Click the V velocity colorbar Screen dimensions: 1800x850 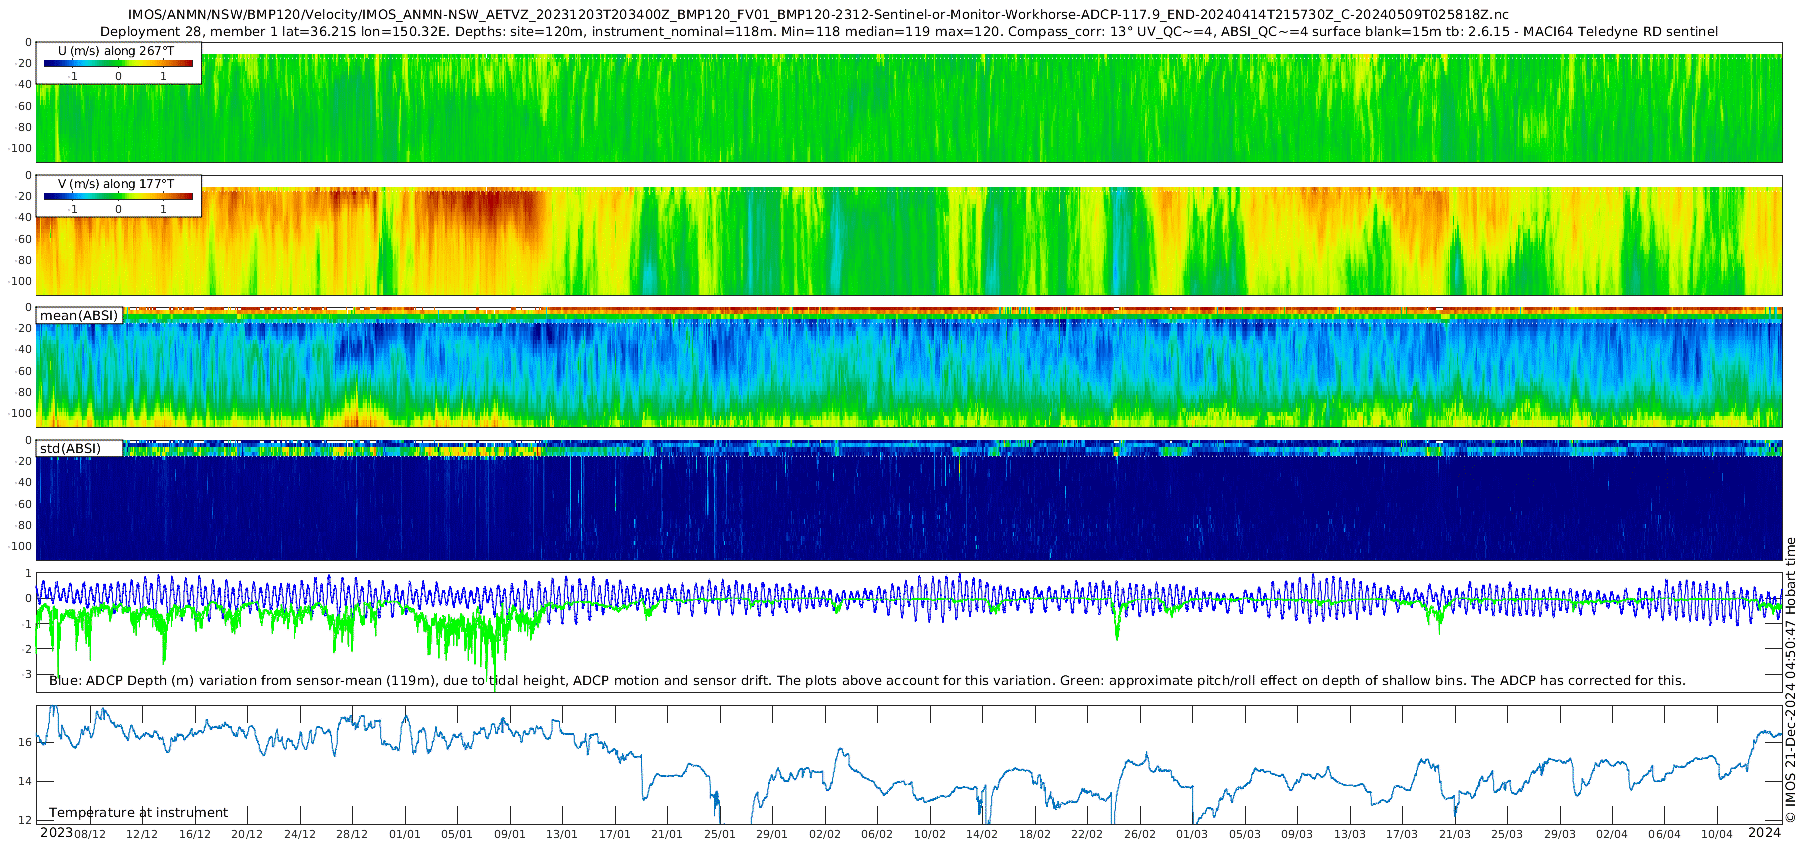pyautogui.click(x=118, y=196)
